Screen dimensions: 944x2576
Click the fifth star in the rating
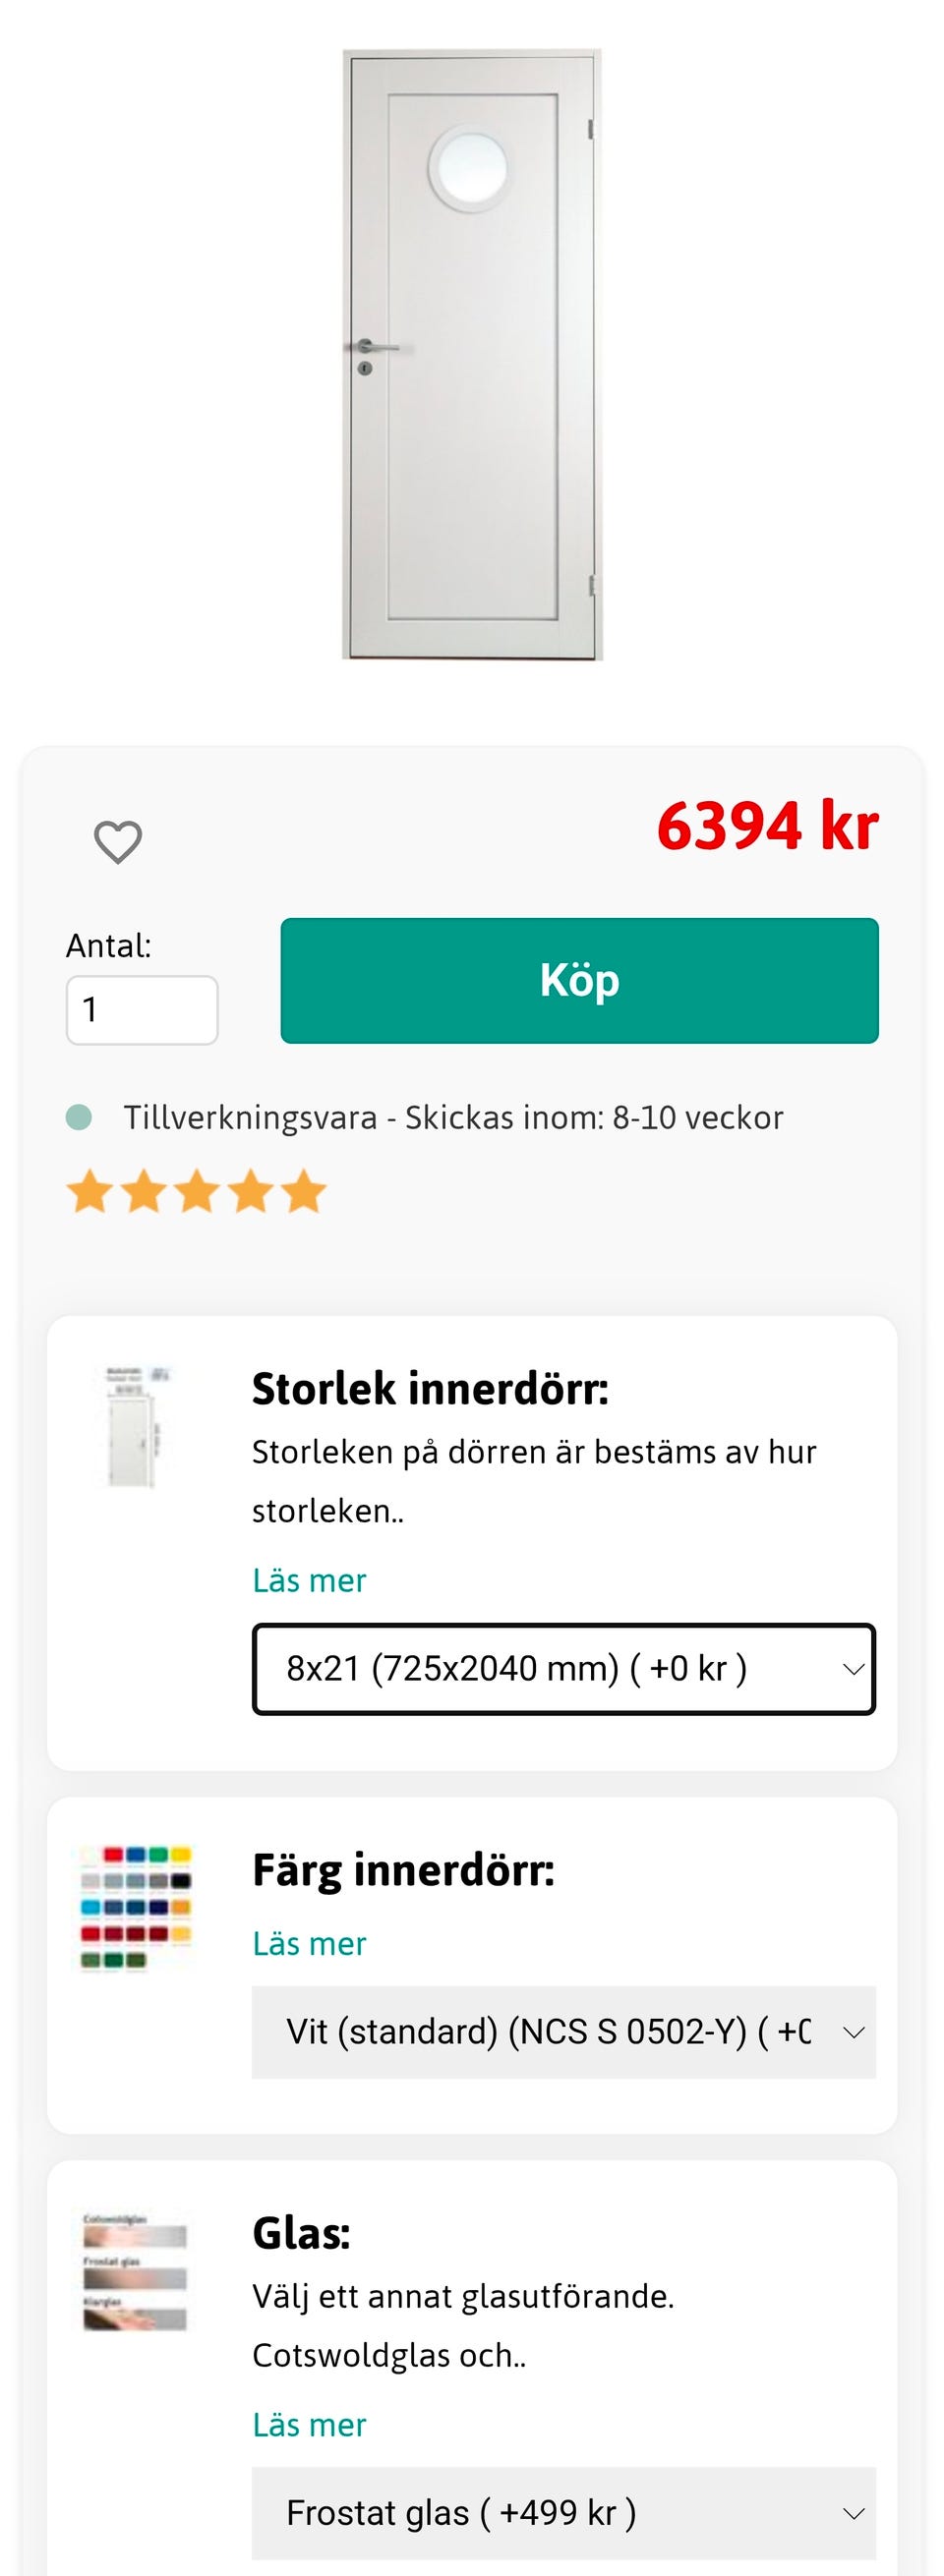point(304,1192)
